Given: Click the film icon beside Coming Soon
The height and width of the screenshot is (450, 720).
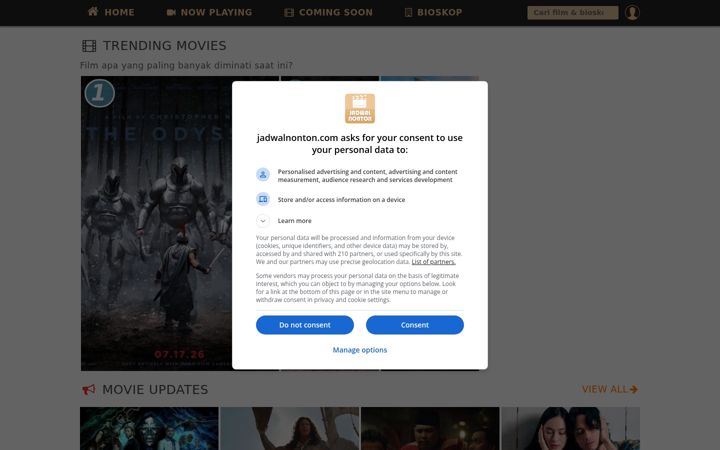Looking at the screenshot, I should point(289,12).
